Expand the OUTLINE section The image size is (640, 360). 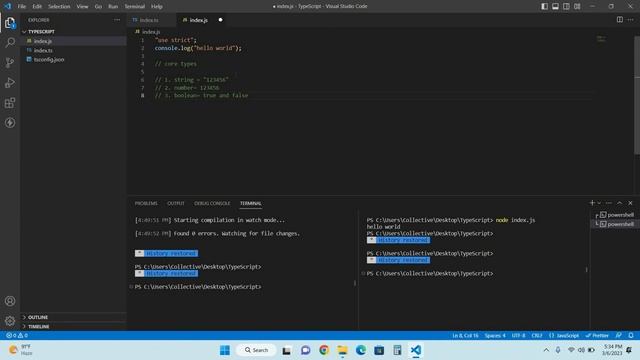coord(38,317)
